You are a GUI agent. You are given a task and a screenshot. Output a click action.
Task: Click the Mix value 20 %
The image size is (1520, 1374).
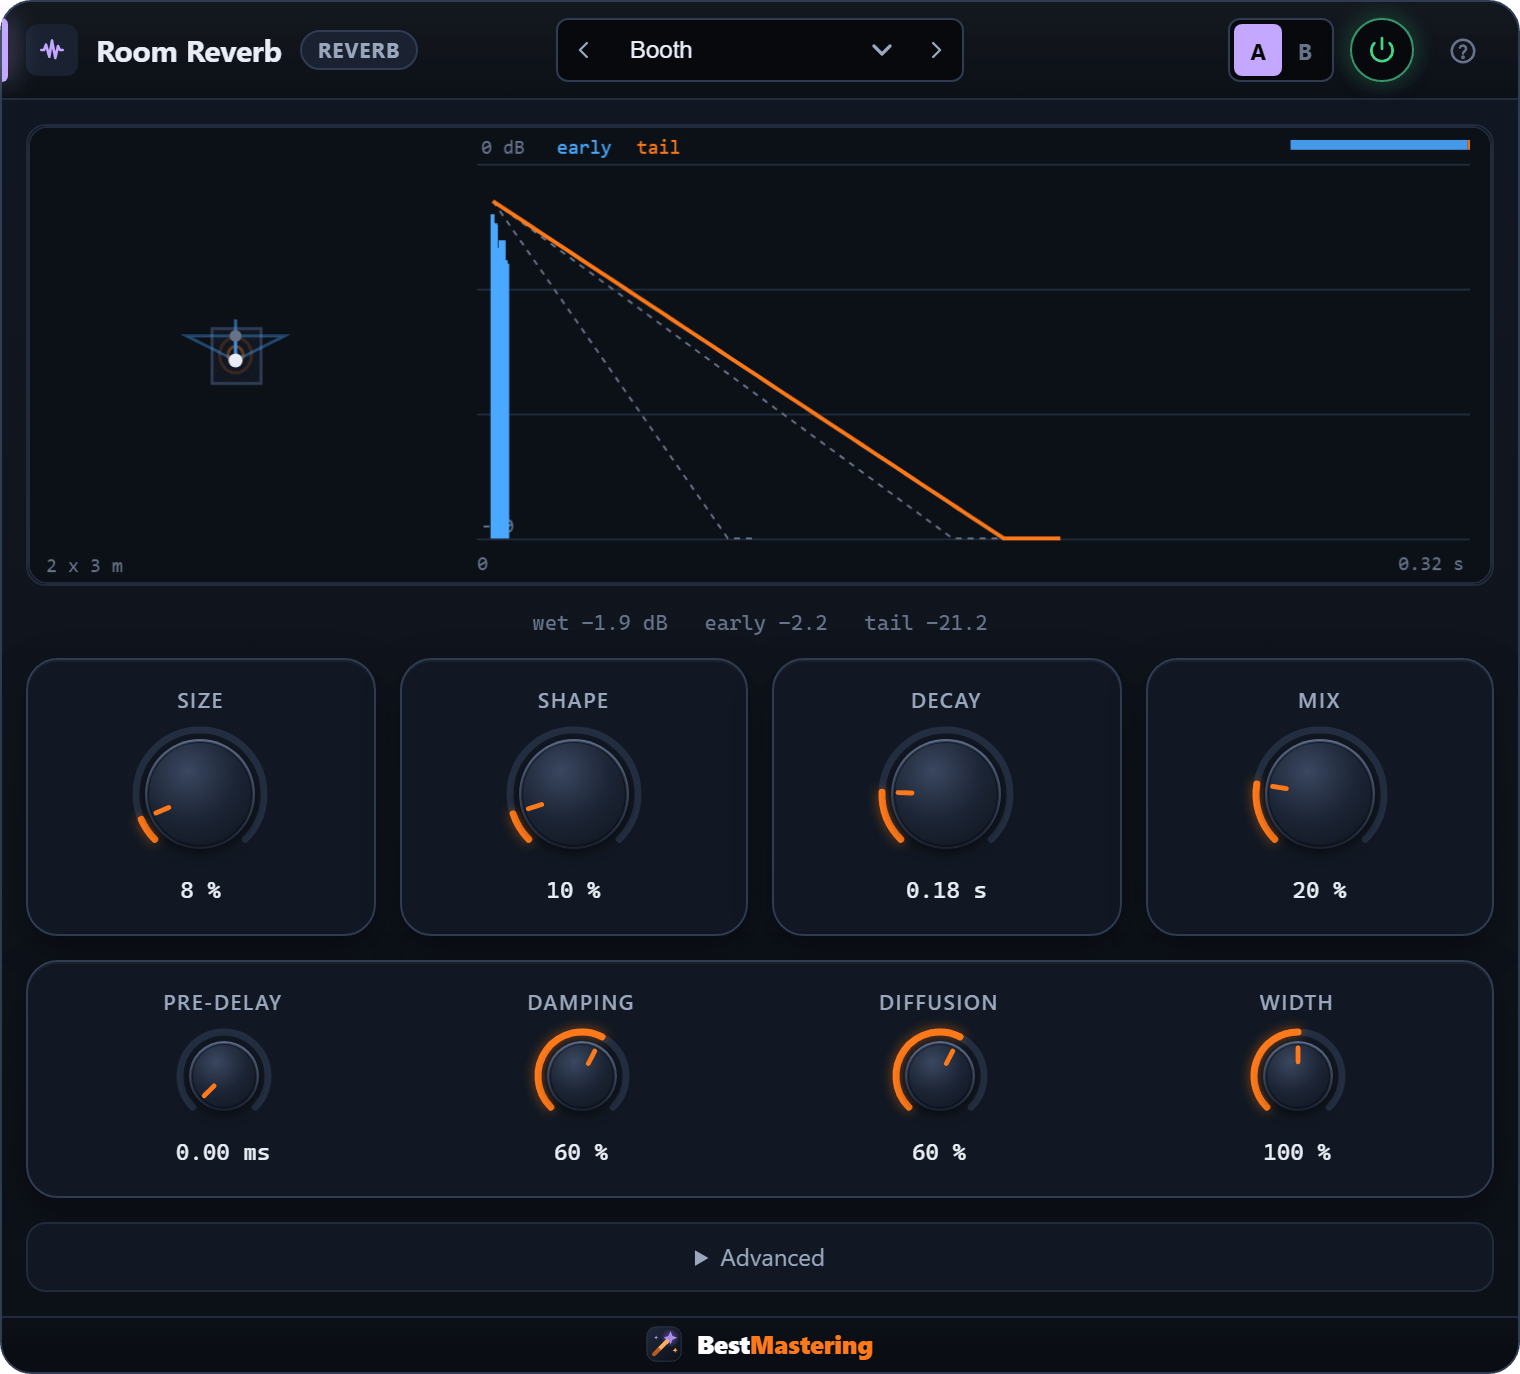1319,890
